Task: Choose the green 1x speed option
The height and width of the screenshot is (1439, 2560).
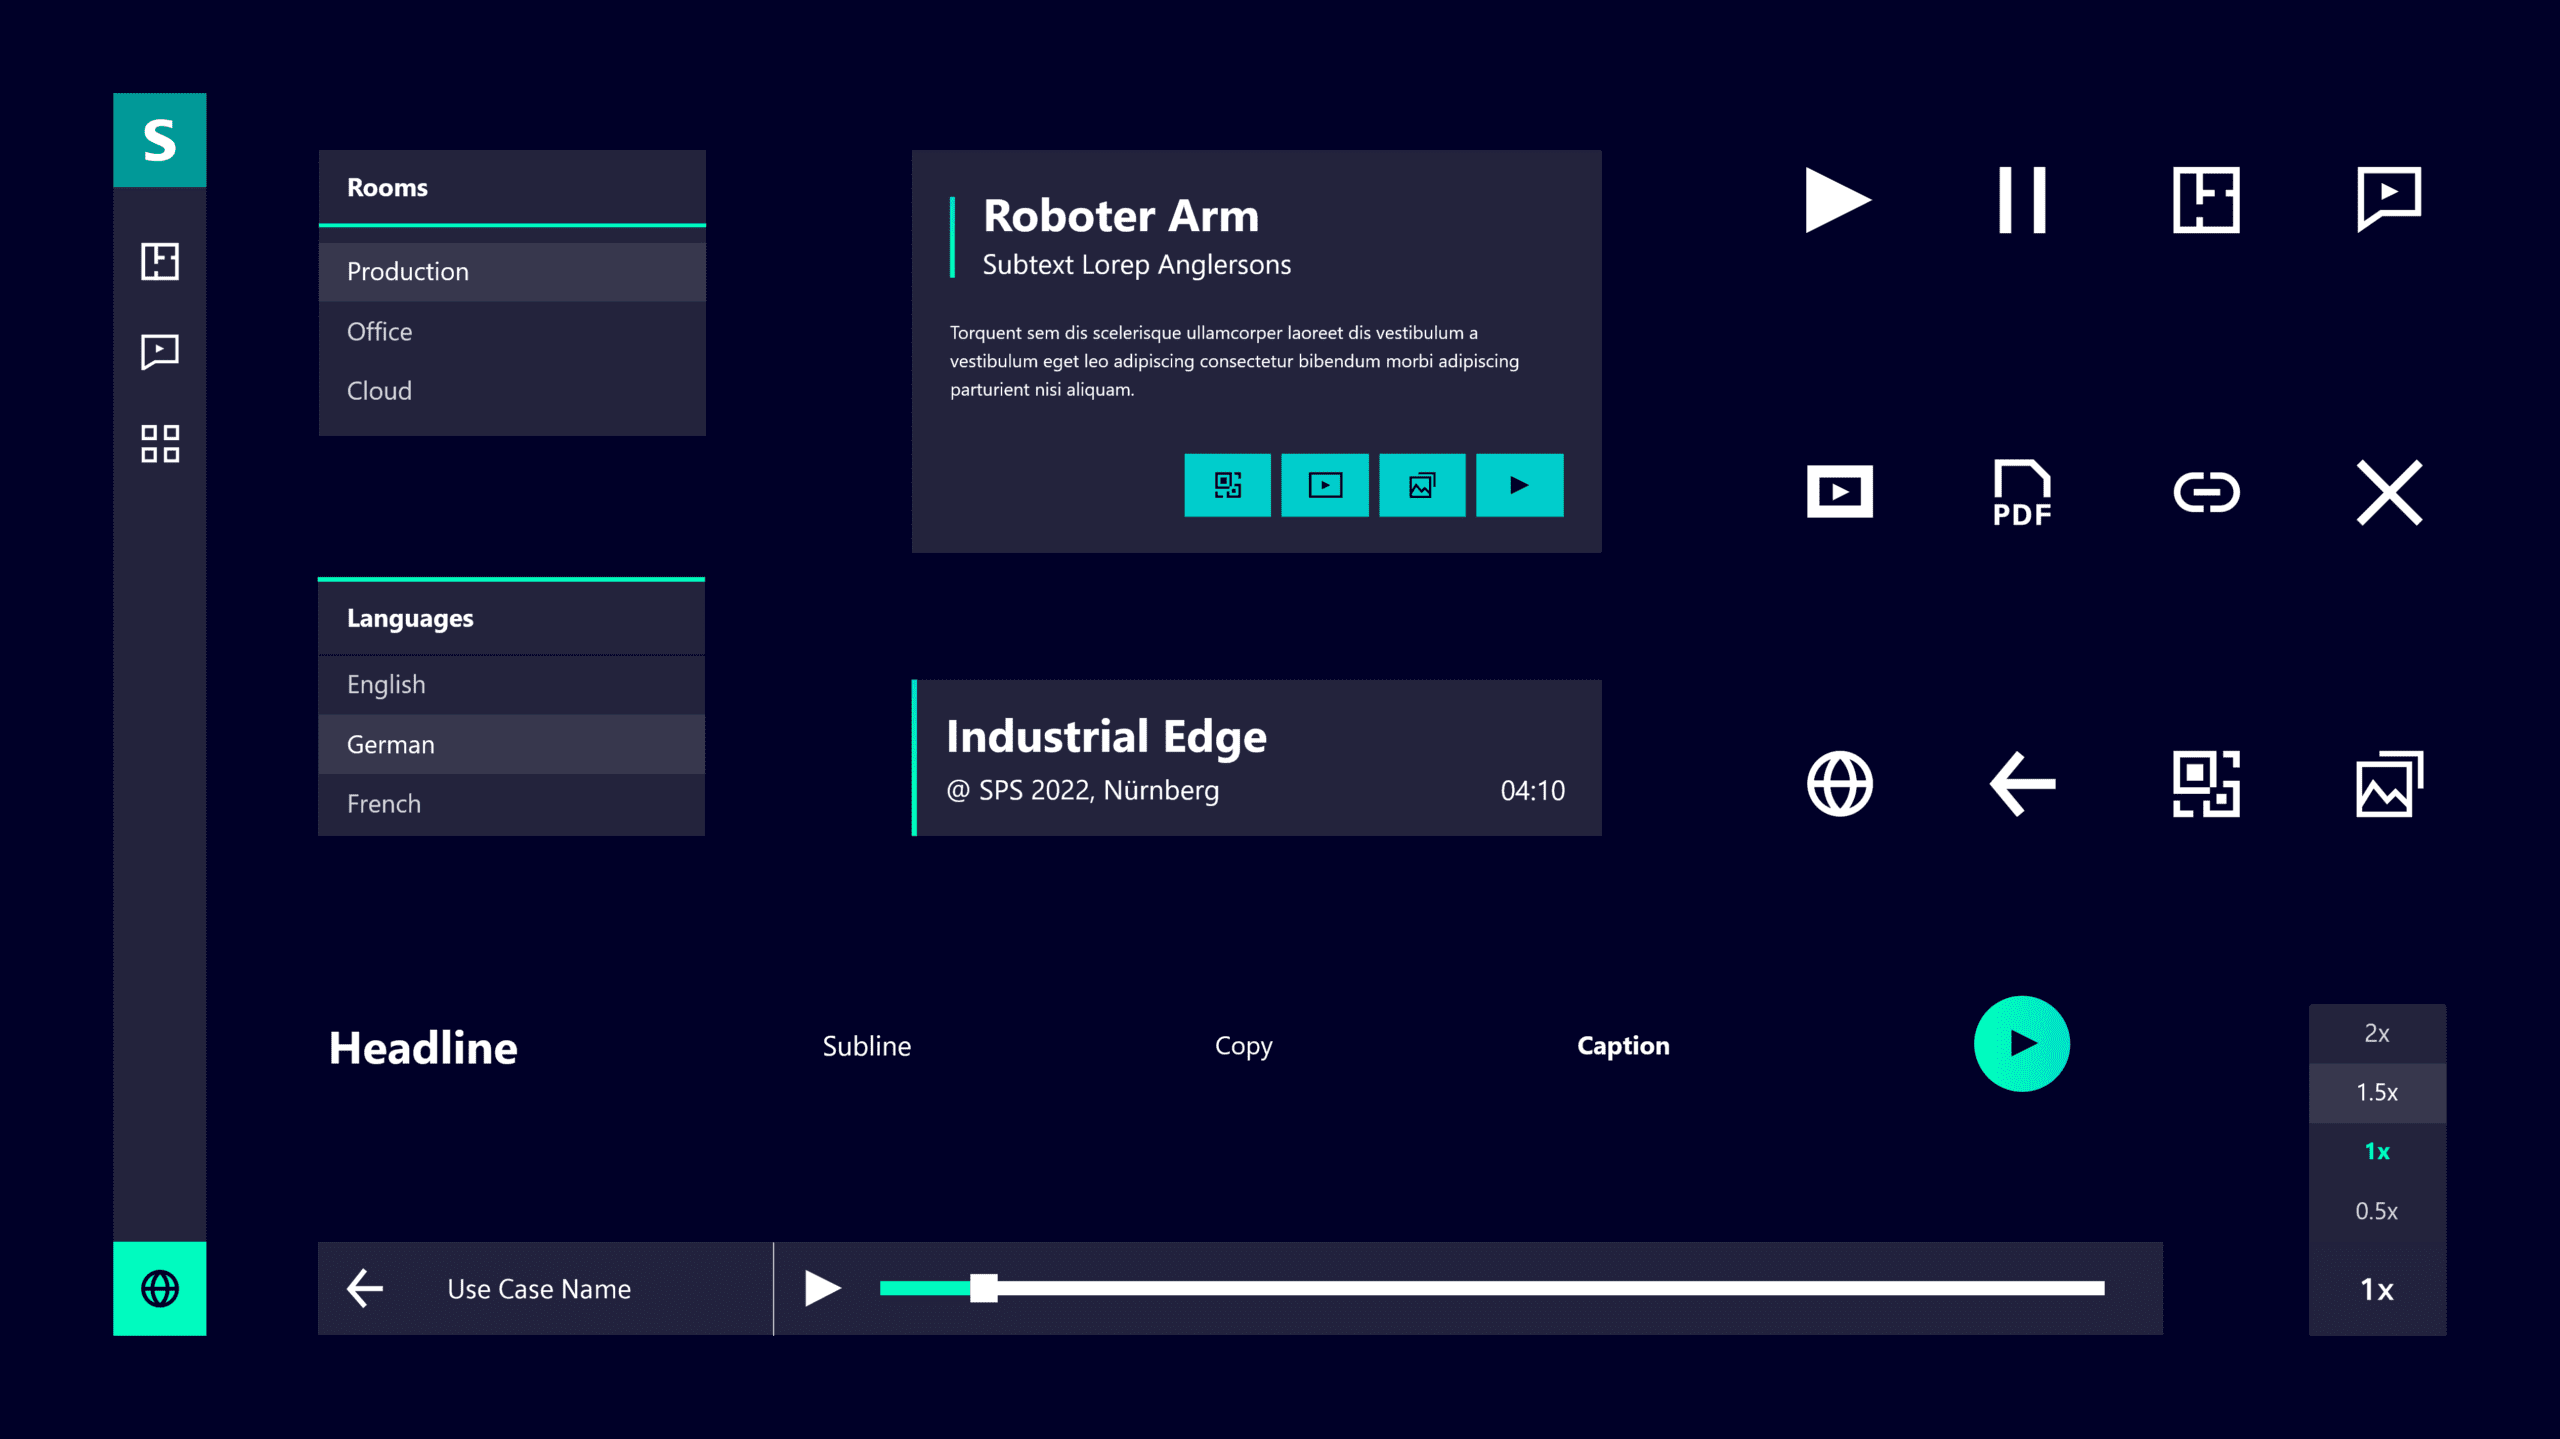Action: [x=2377, y=1152]
